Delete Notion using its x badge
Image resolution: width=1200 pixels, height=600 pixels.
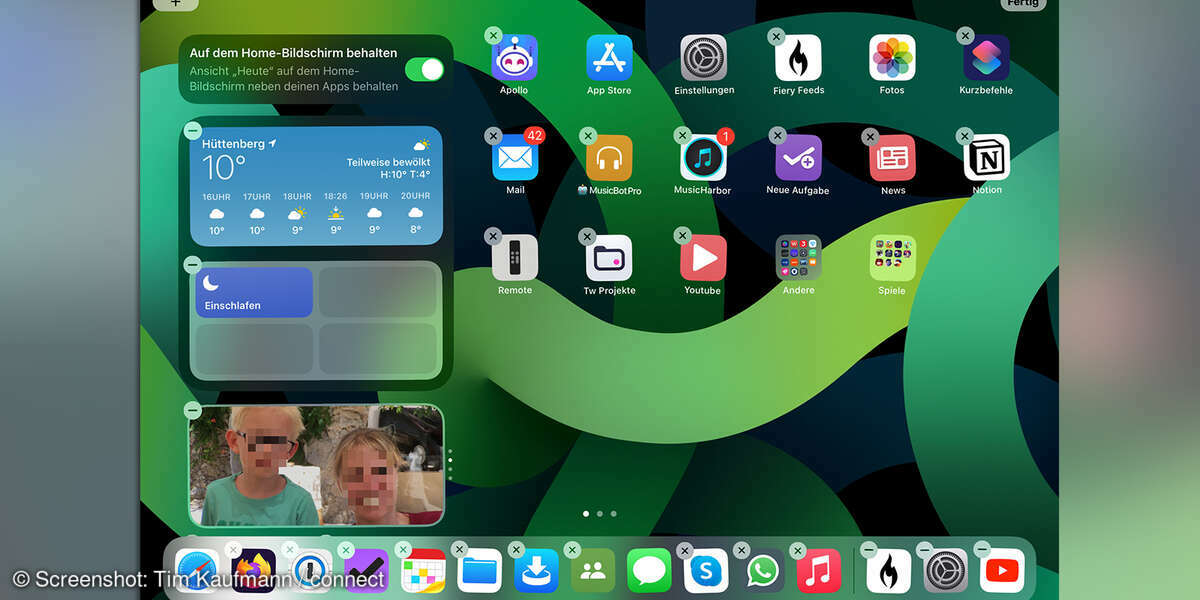point(965,136)
